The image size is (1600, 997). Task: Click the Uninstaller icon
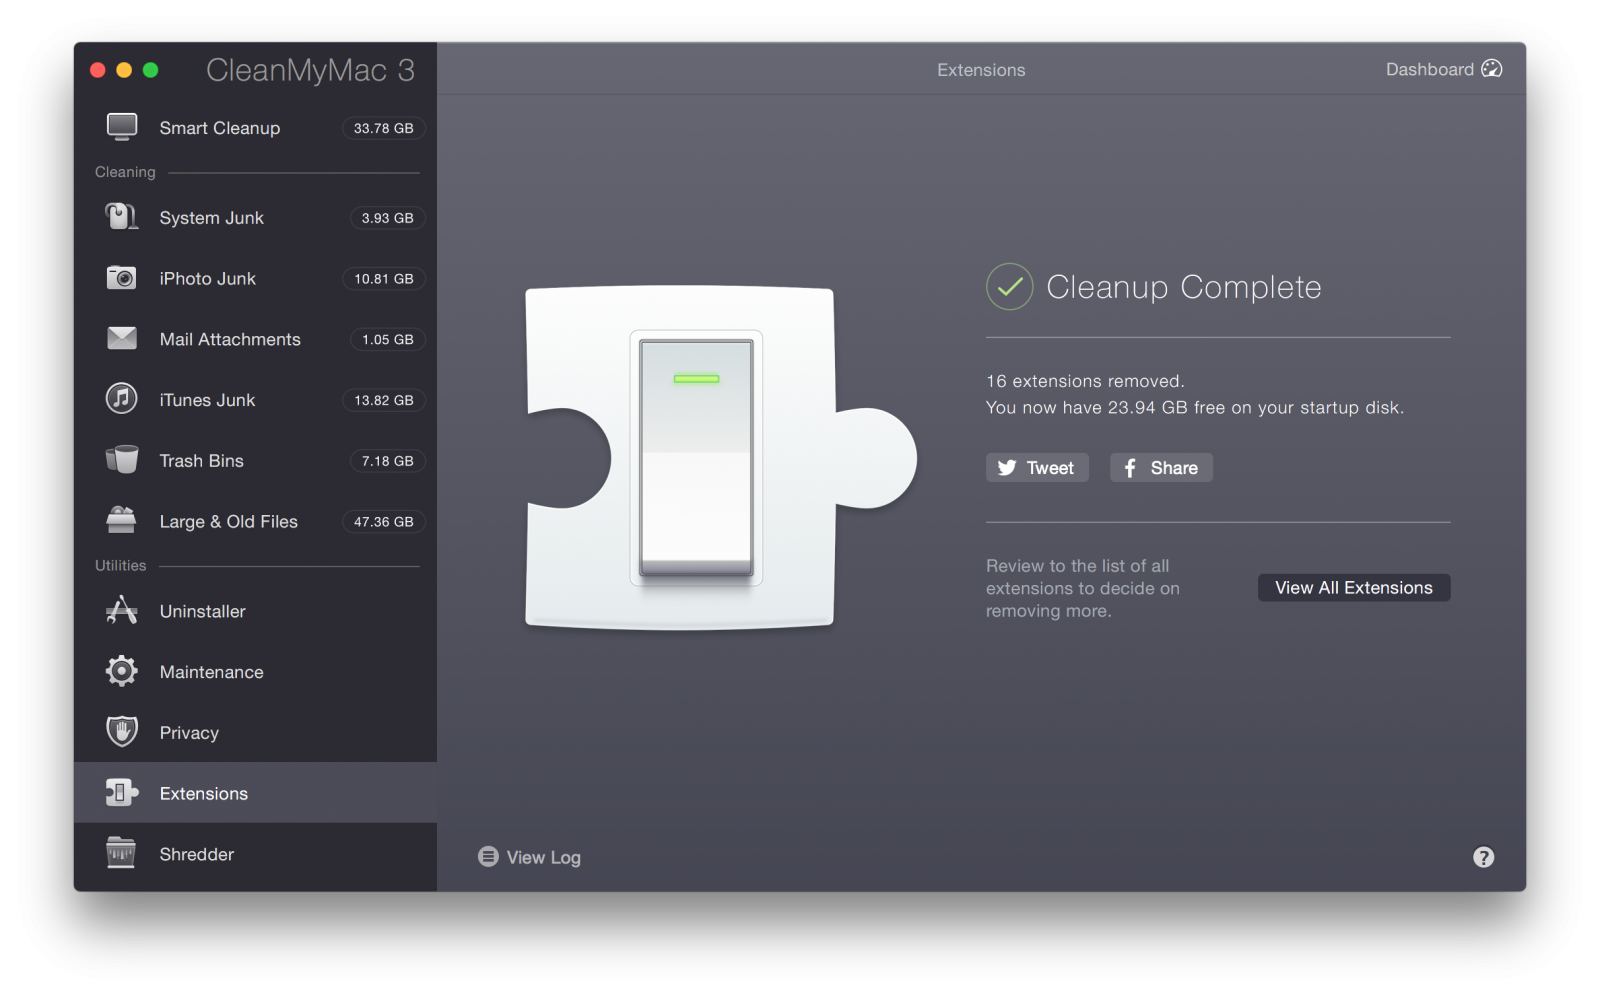tap(122, 610)
